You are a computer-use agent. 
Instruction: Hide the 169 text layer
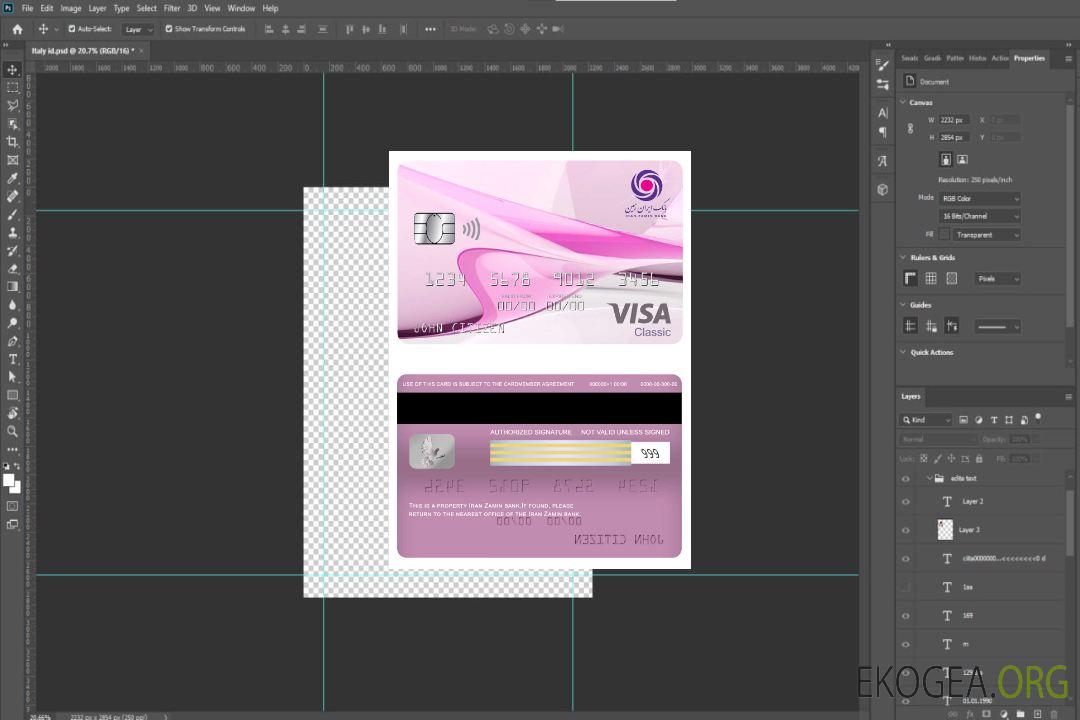click(x=906, y=617)
